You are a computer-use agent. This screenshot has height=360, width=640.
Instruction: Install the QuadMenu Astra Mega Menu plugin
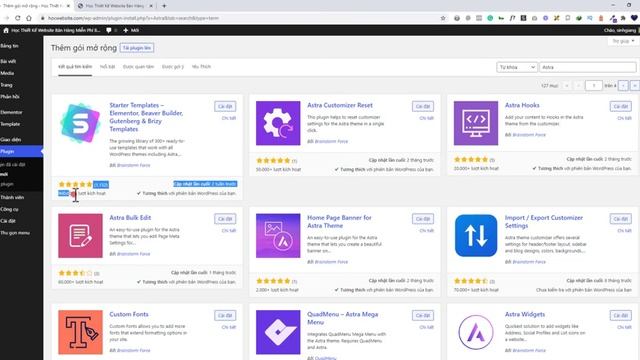(x=422, y=316)
